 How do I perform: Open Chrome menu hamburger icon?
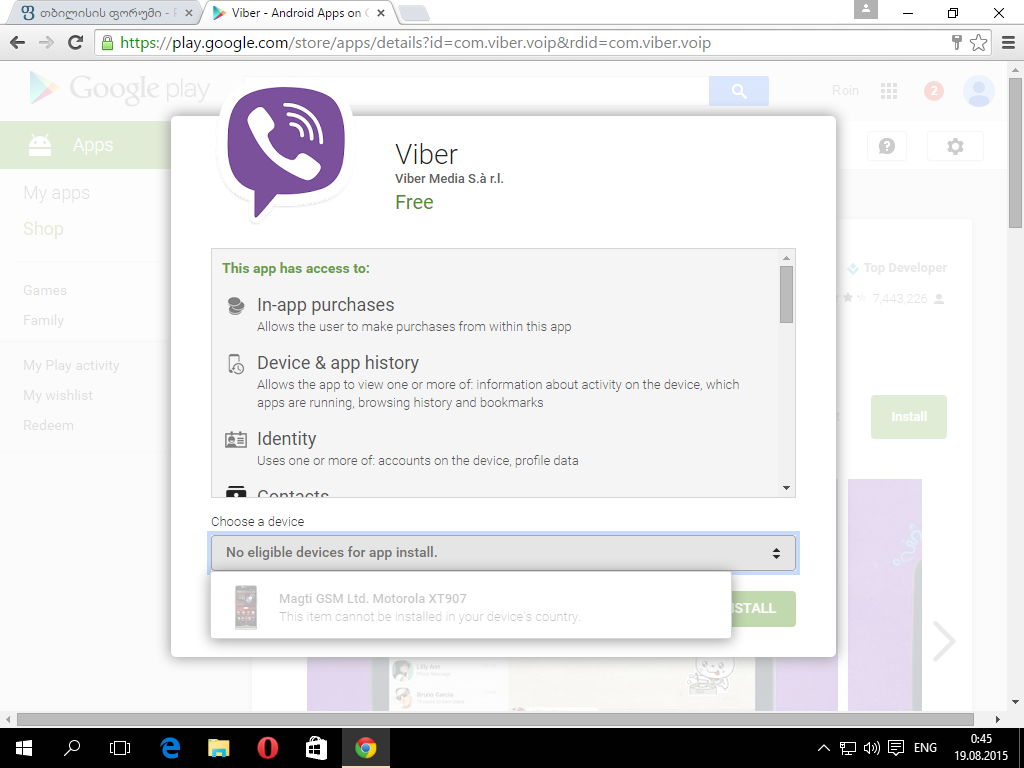coord(1008,43)
